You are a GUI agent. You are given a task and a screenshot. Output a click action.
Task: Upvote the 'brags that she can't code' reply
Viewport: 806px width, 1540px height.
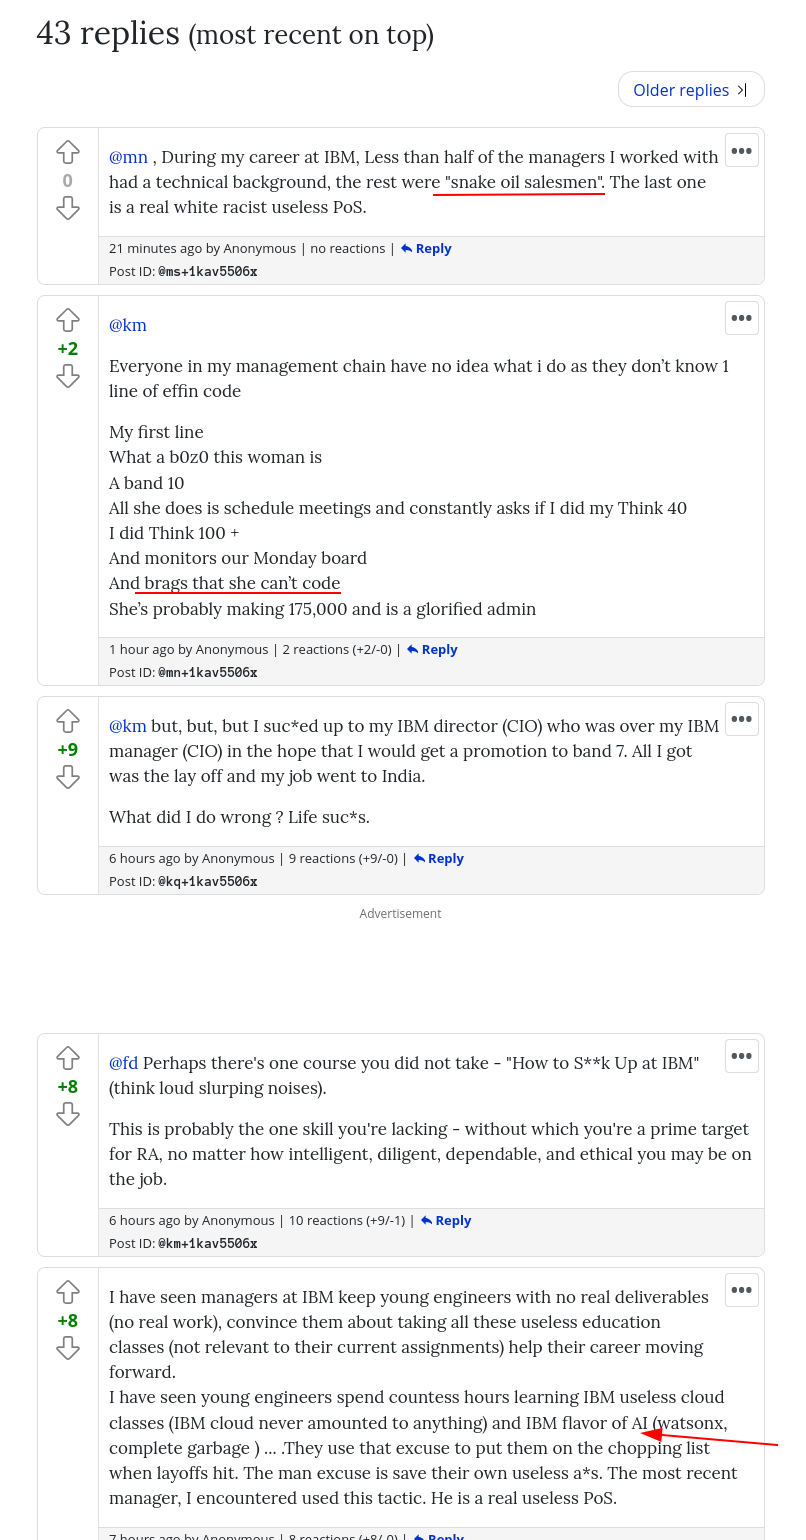(68, 320)
